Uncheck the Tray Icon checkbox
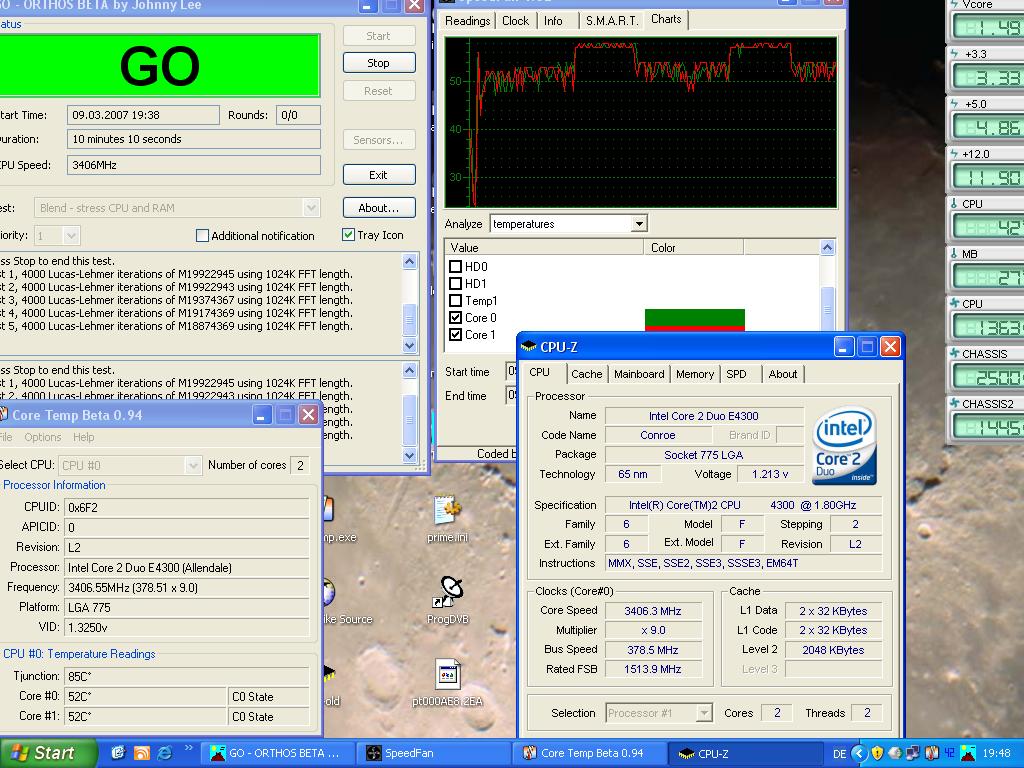The height and width of the screenshot is (768, 1024). pyautogui.click(x=349, y=234)
